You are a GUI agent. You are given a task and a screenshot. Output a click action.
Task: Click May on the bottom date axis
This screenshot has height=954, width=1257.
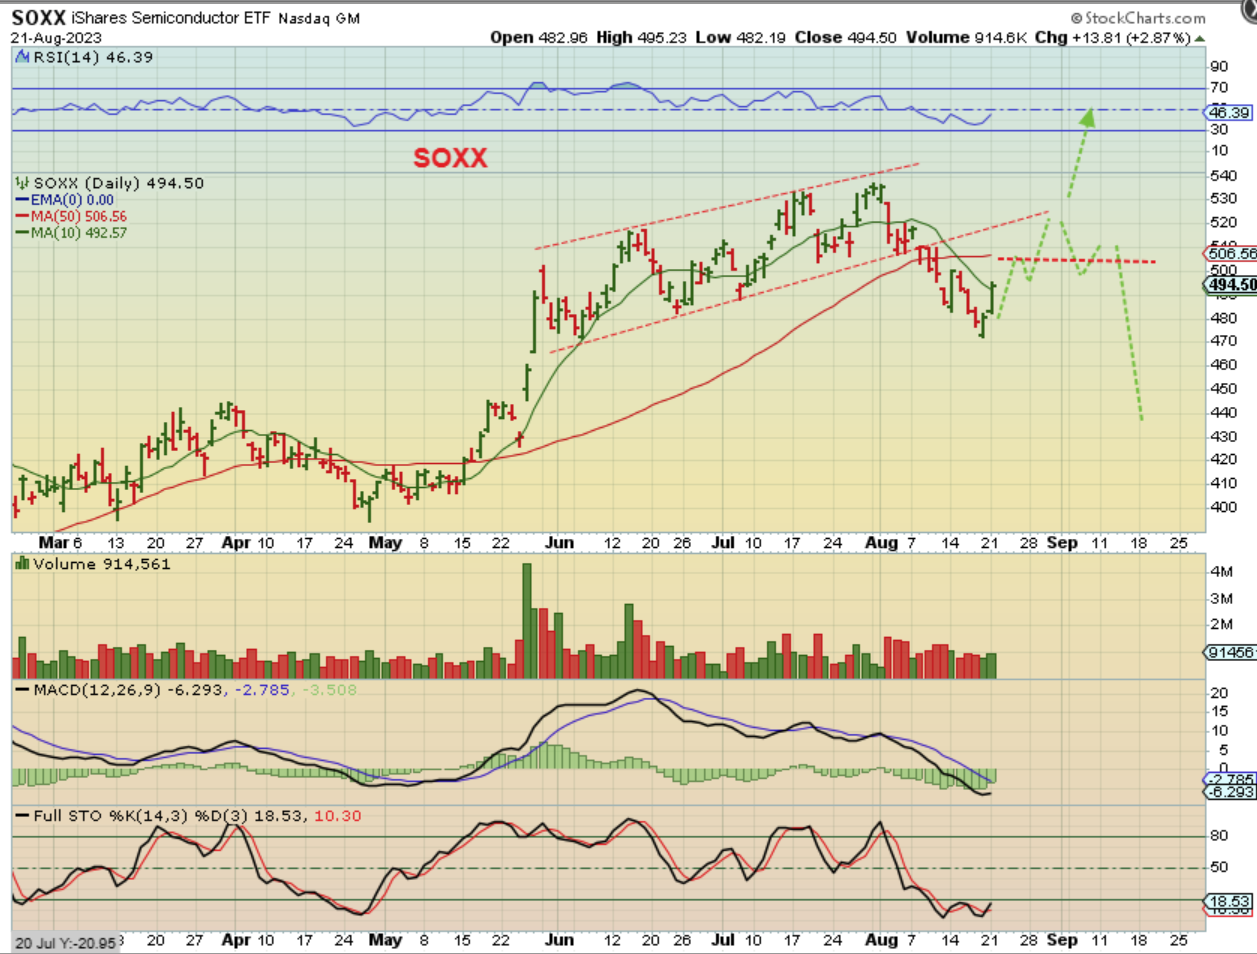click(385, 940)
